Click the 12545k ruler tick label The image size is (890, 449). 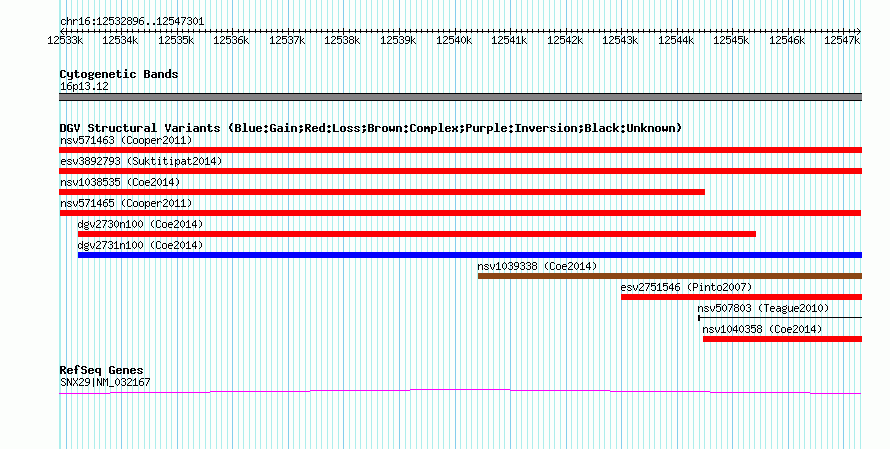tap(731, 41)
